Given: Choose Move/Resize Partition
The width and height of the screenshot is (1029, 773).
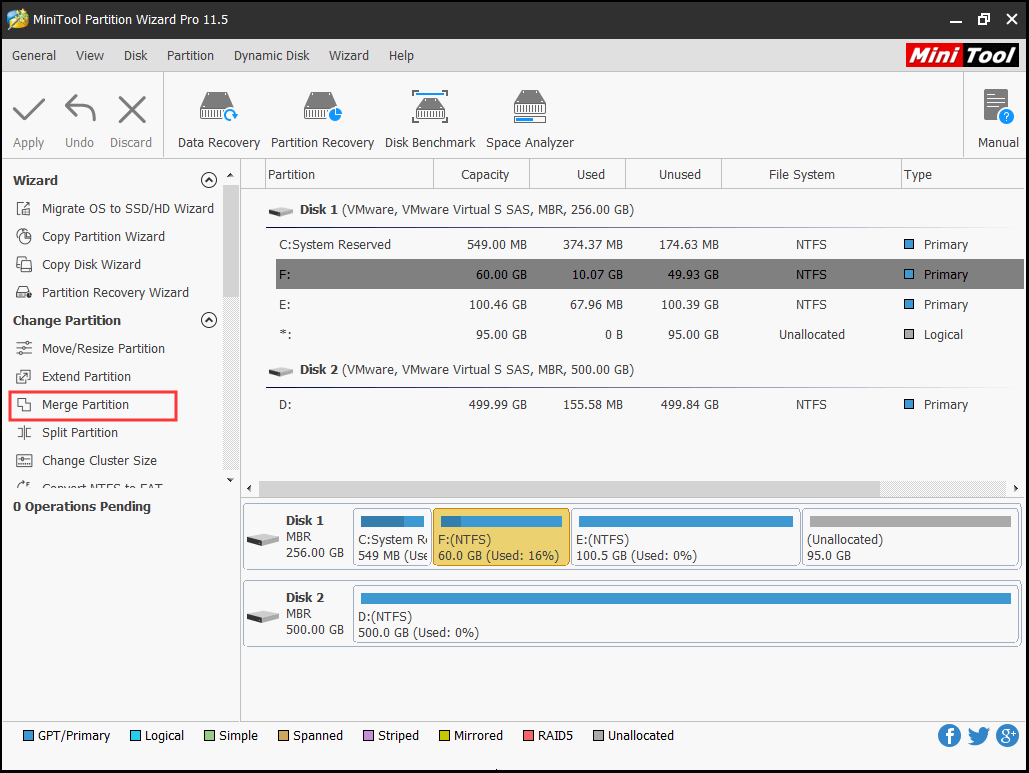Looking at the screenshot, I should point(91,348).
